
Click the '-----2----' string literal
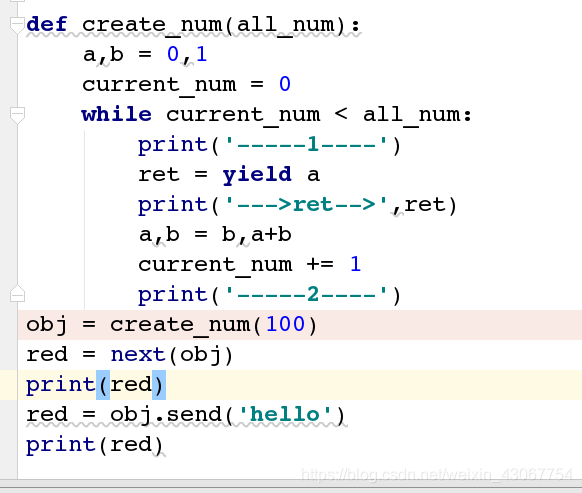(306, 295)
